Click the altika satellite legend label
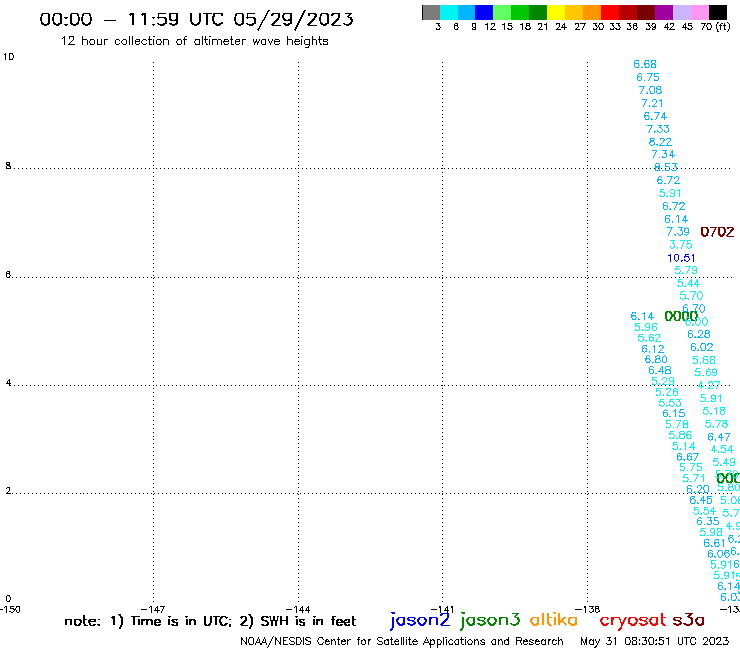Screen dimensions: 740x650 [554, 620]
